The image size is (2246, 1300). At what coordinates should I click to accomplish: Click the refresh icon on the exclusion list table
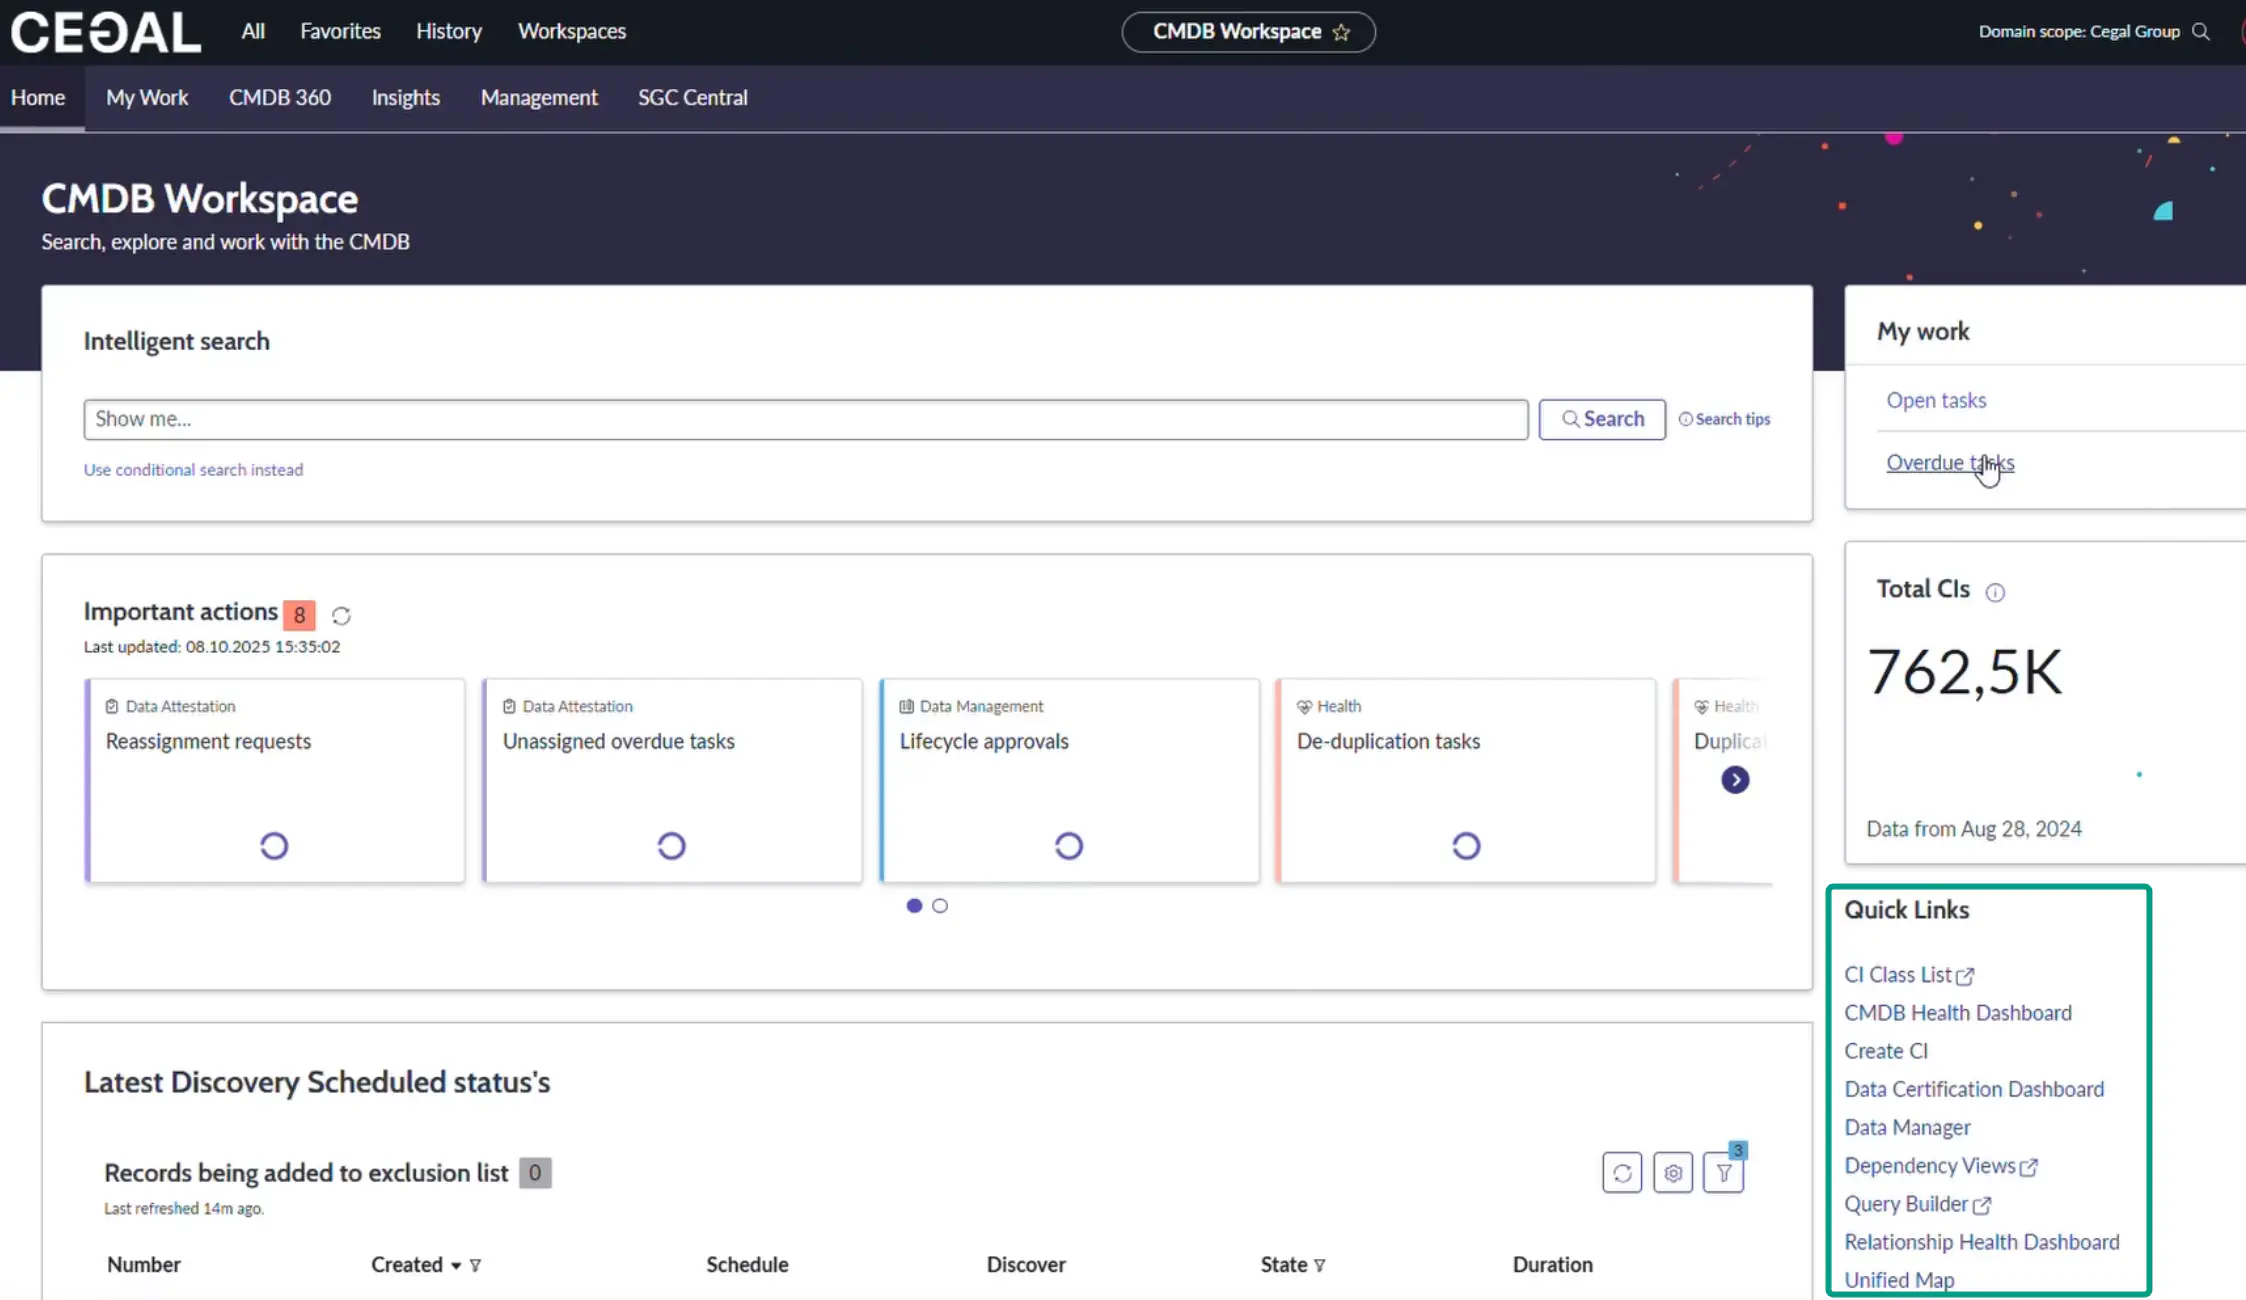coord(1621,1172)
